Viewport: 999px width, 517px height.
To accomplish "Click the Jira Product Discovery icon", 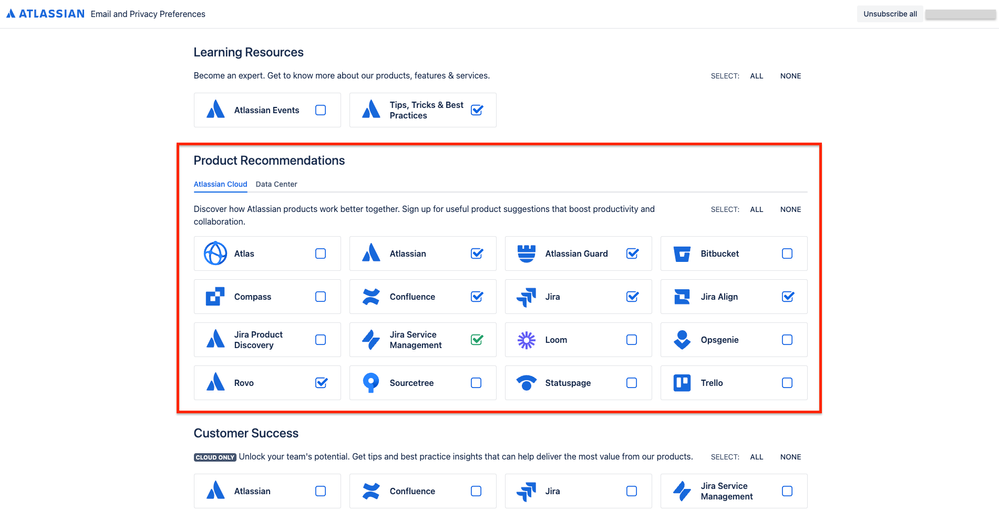I will (215, 340).
